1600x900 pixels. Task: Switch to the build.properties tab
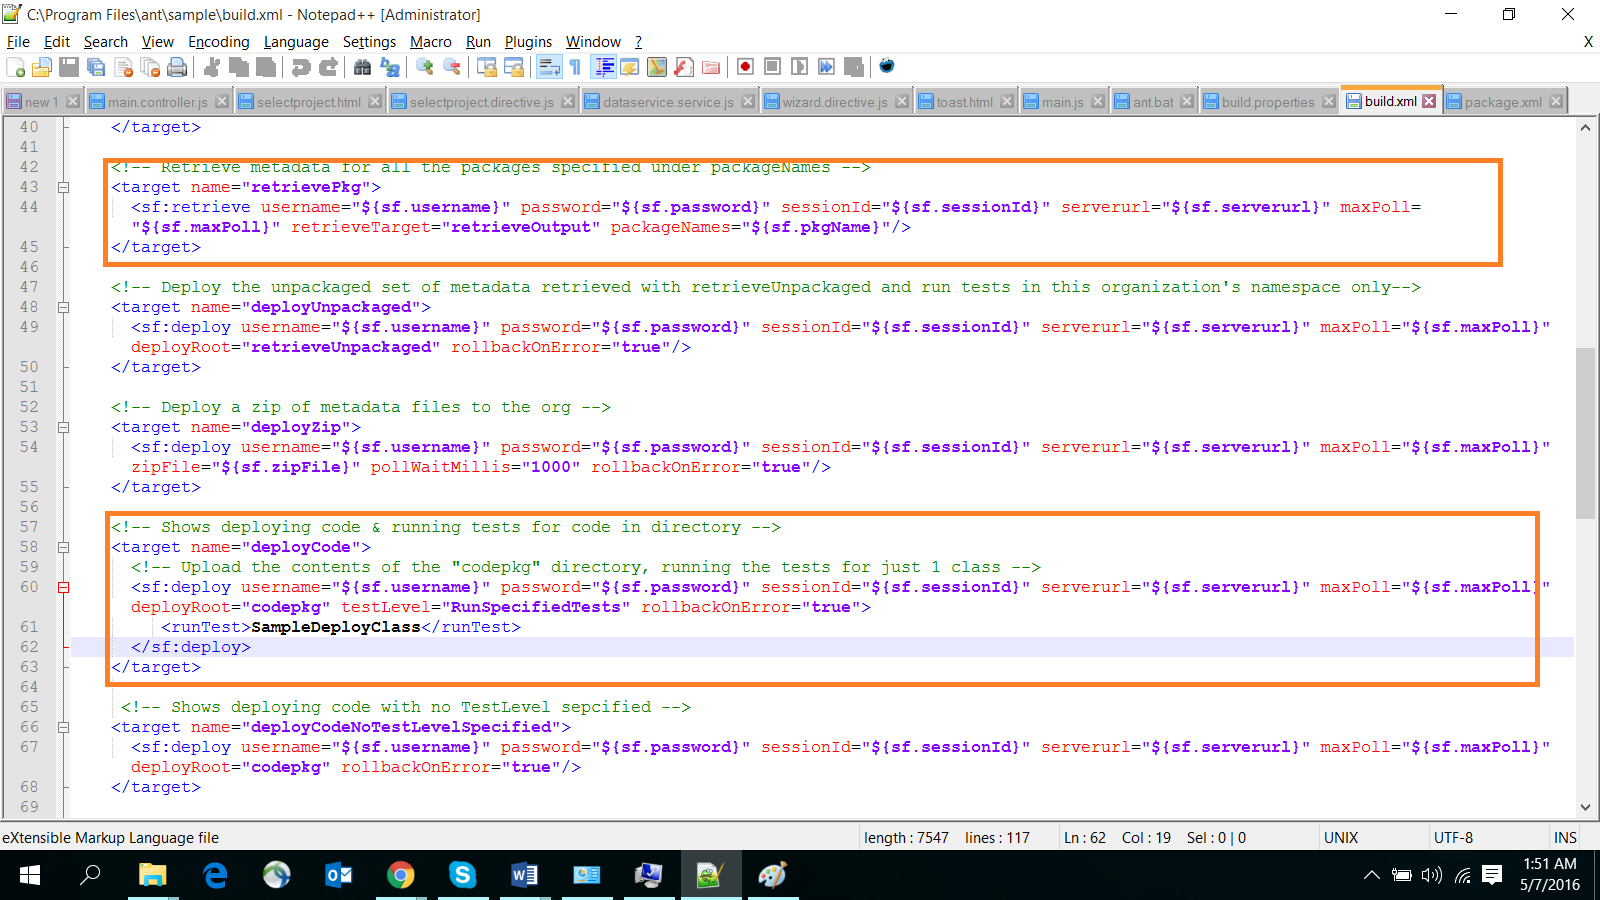1267,102
